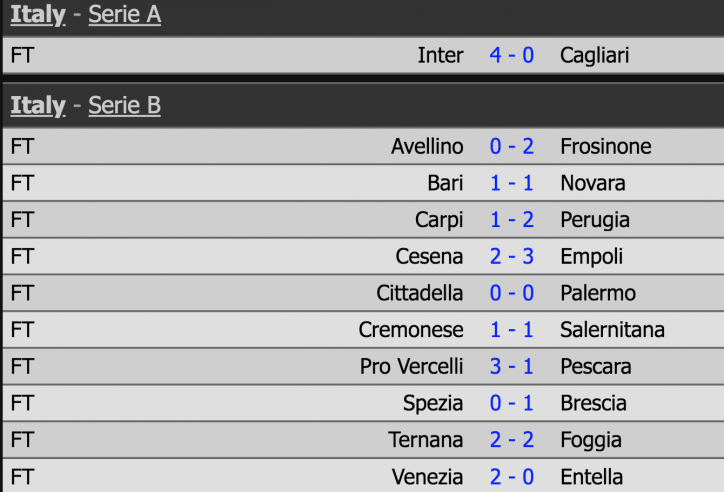Click the Spezia 0 - 1 Brescia score
This screenshot has height=492, width=724.
coord(512,403)
